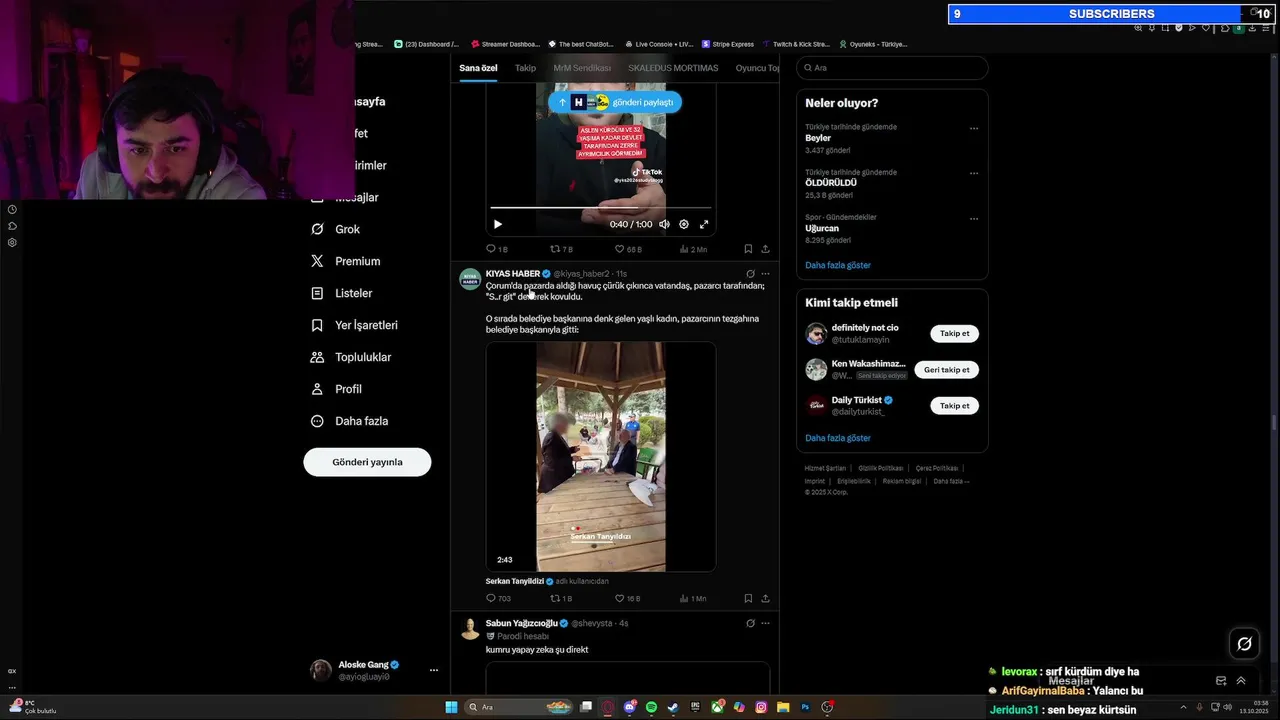Image resolution: width=1280 pixels, height=720 pixels.
Task: Repost the KIYAS HABER post
Action: point(561,598)
